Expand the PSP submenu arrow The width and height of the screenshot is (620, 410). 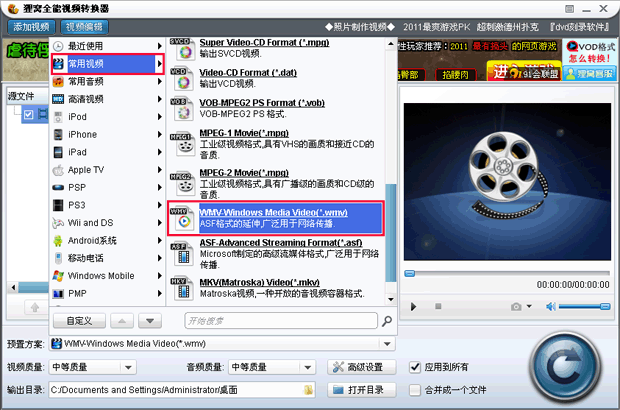click(160, 187)
